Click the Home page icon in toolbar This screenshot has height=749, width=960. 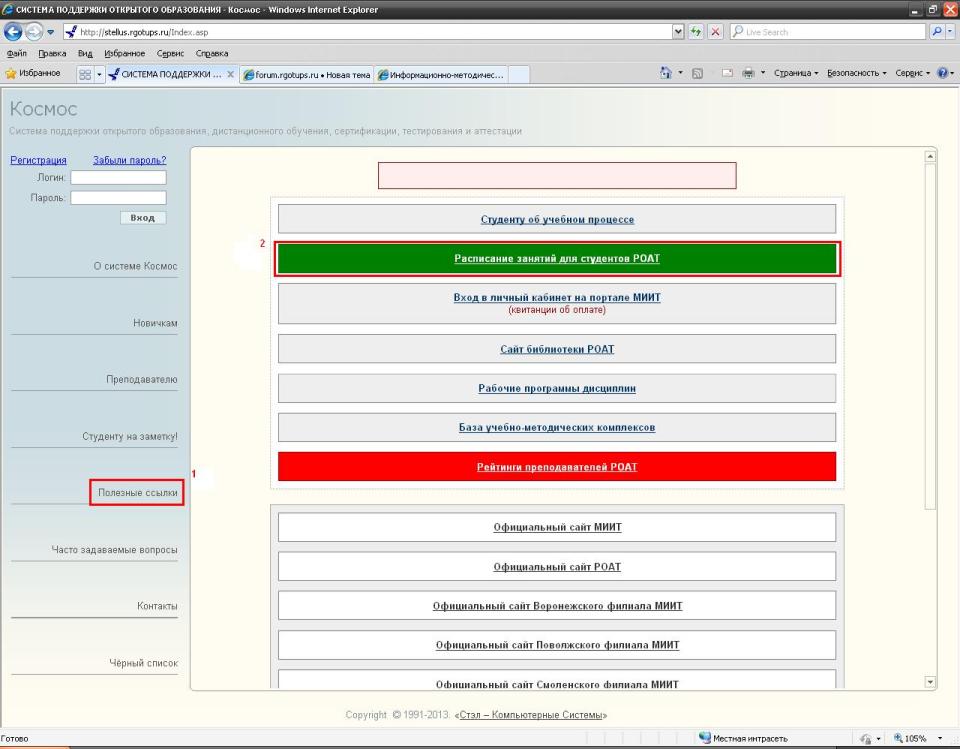(x=667, y=73)
